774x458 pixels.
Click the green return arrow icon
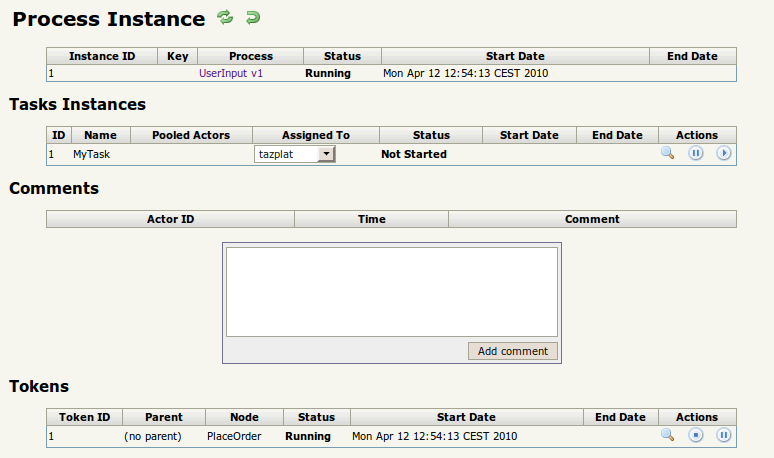coord(253,17)
